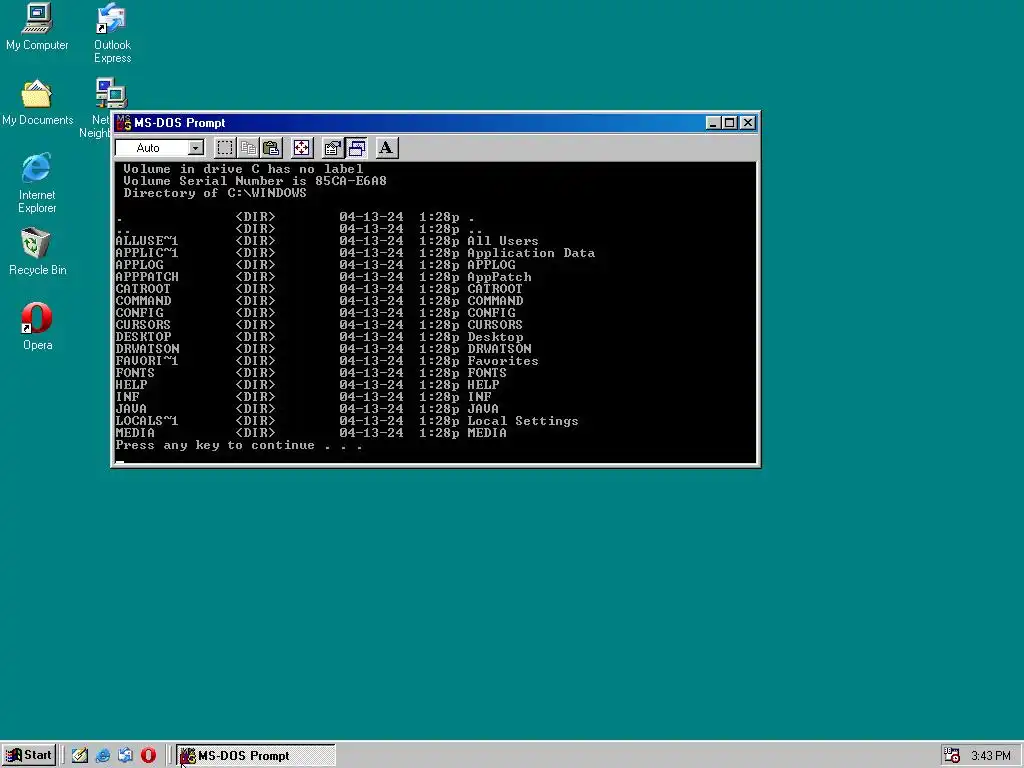Click the 'Favorites' long file name
Screen dimensions: 1024x768
pos(503,361)
